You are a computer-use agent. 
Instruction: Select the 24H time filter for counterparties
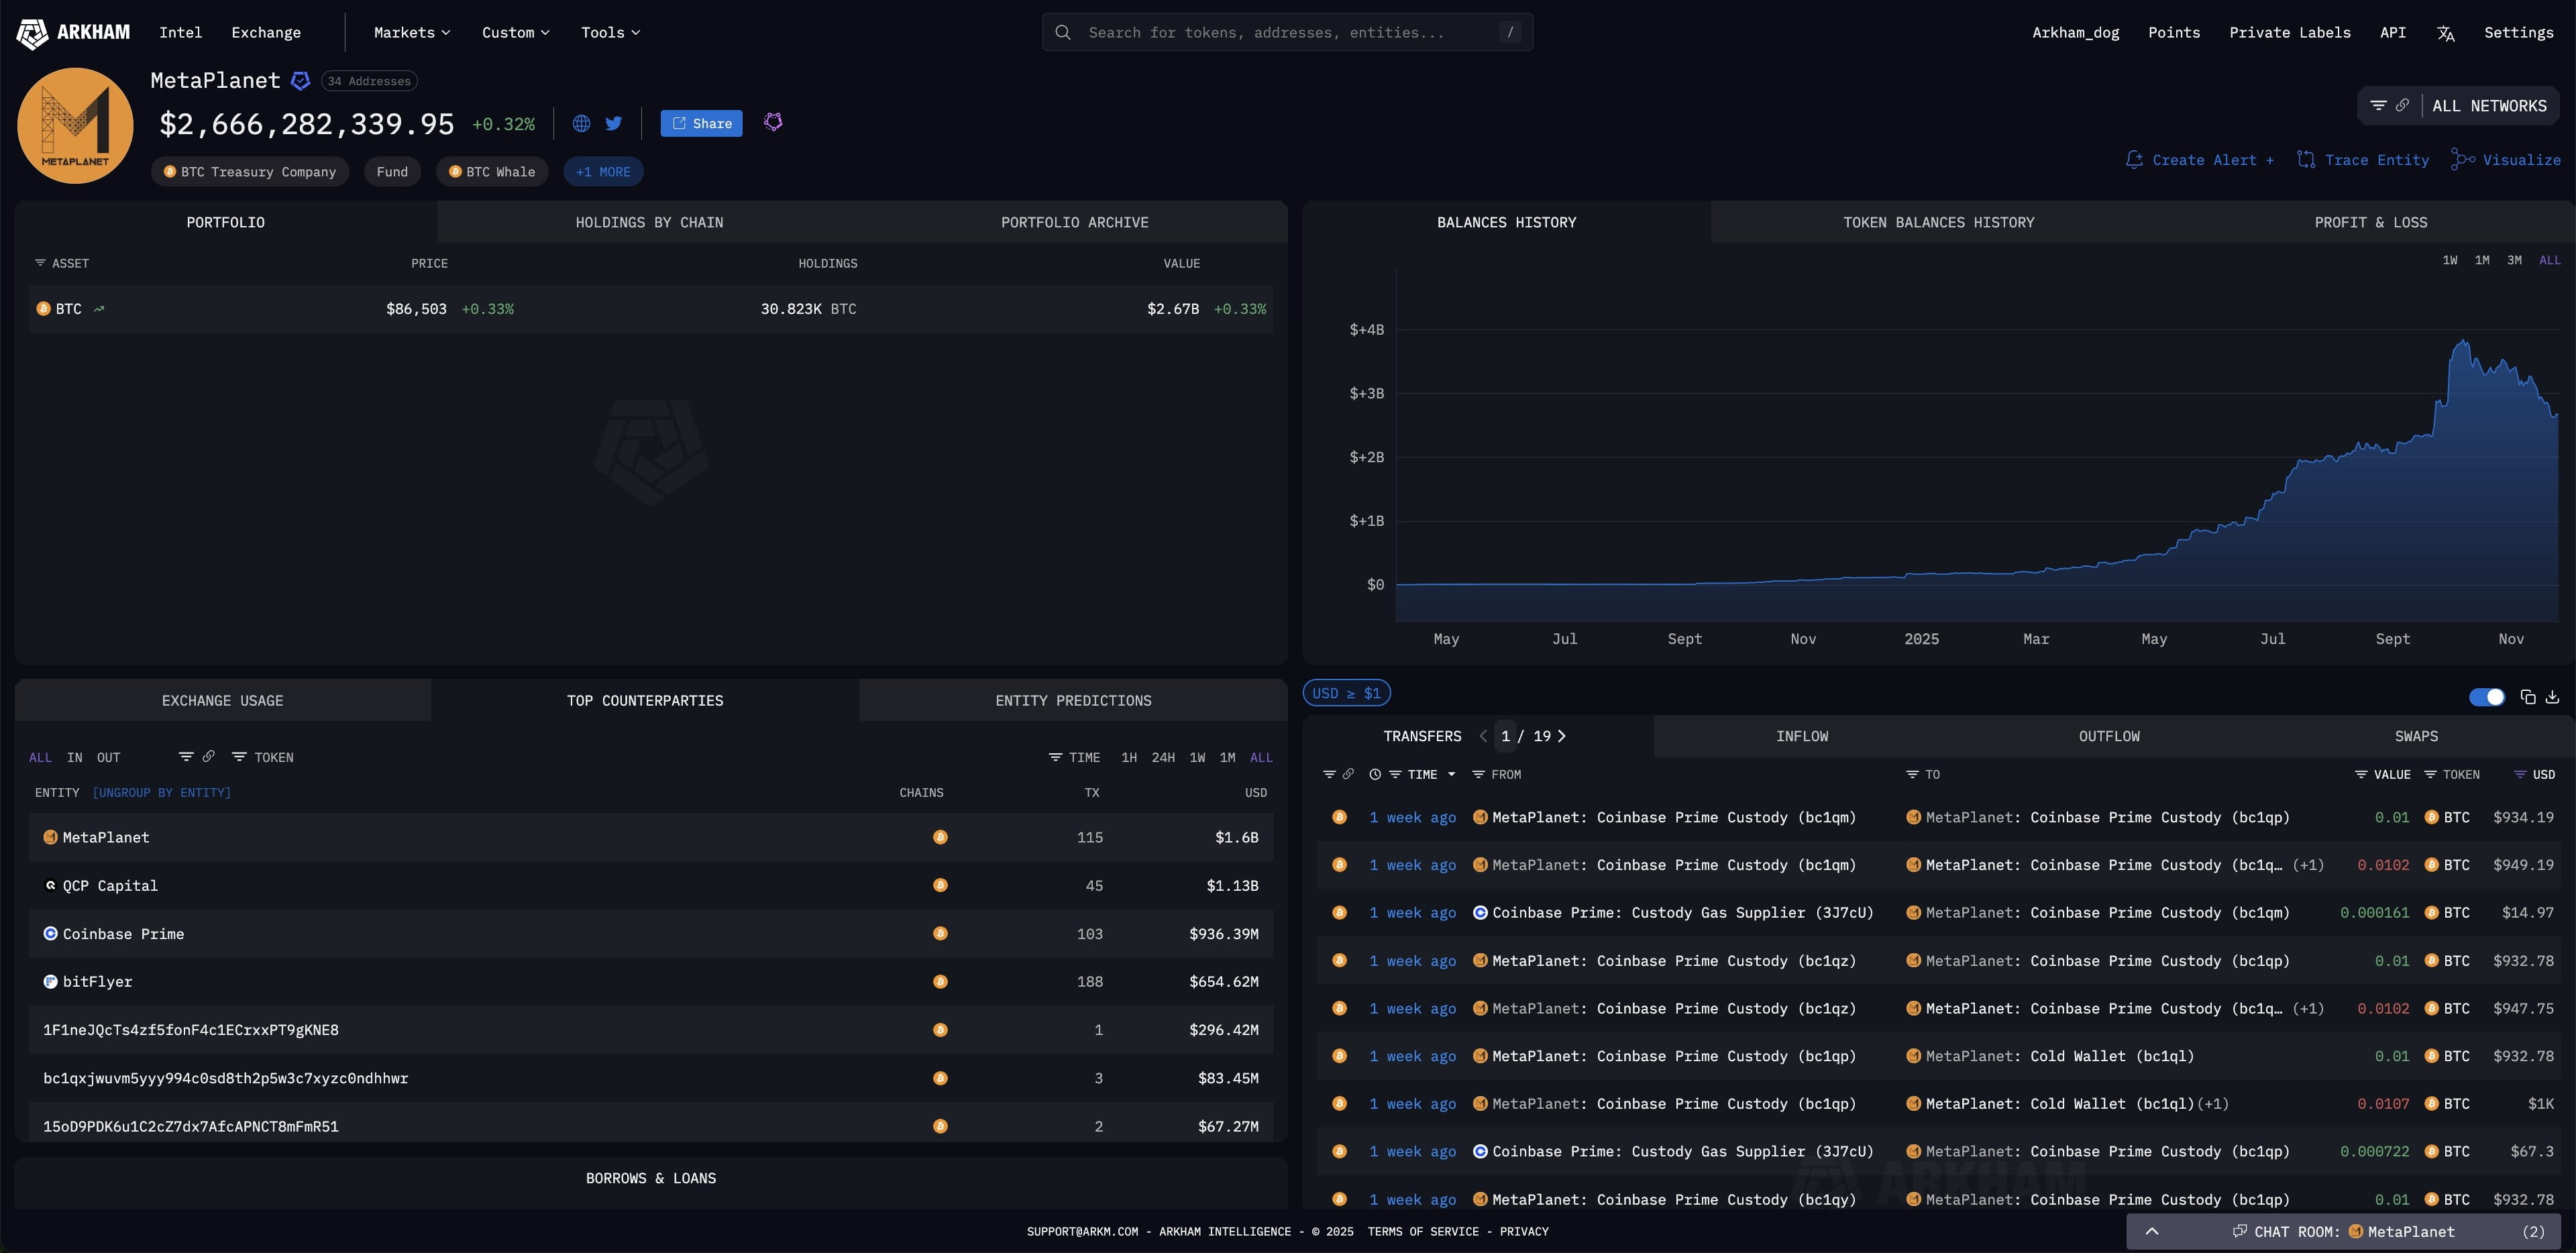click(1163, 757)
